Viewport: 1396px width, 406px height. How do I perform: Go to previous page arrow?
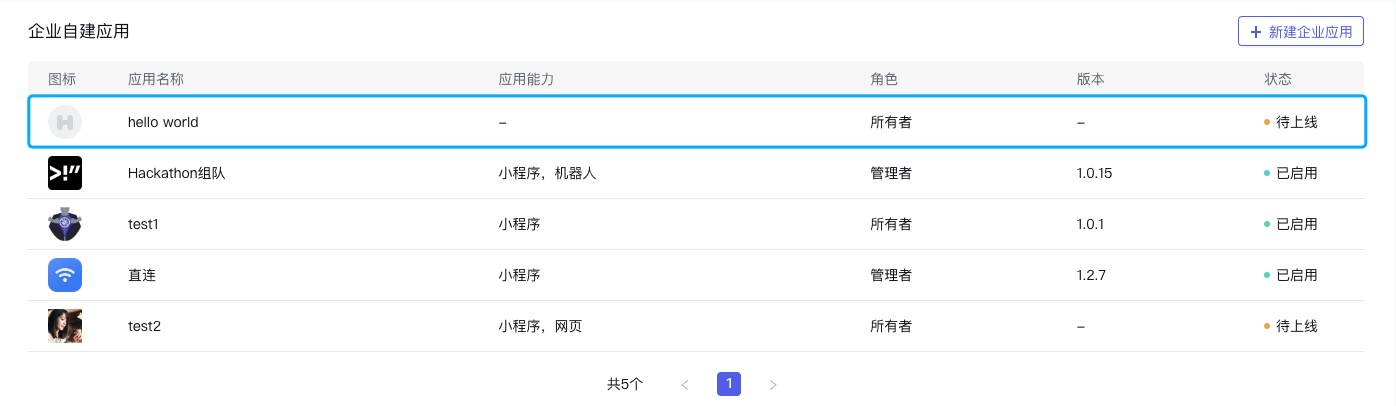click(685, 384)
